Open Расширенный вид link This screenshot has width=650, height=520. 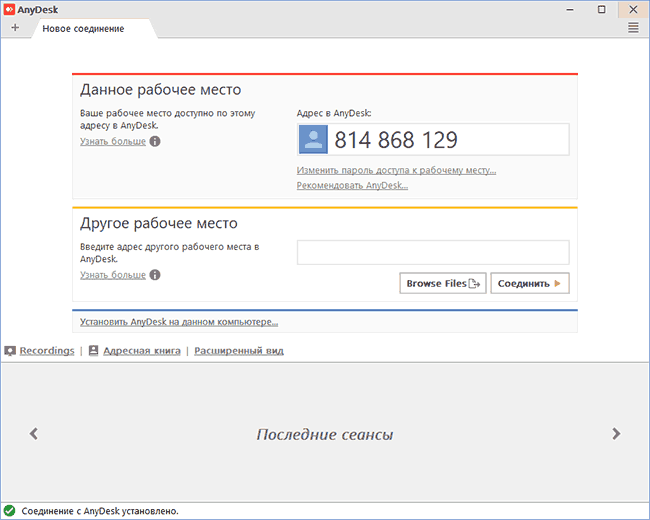(239, 351)
